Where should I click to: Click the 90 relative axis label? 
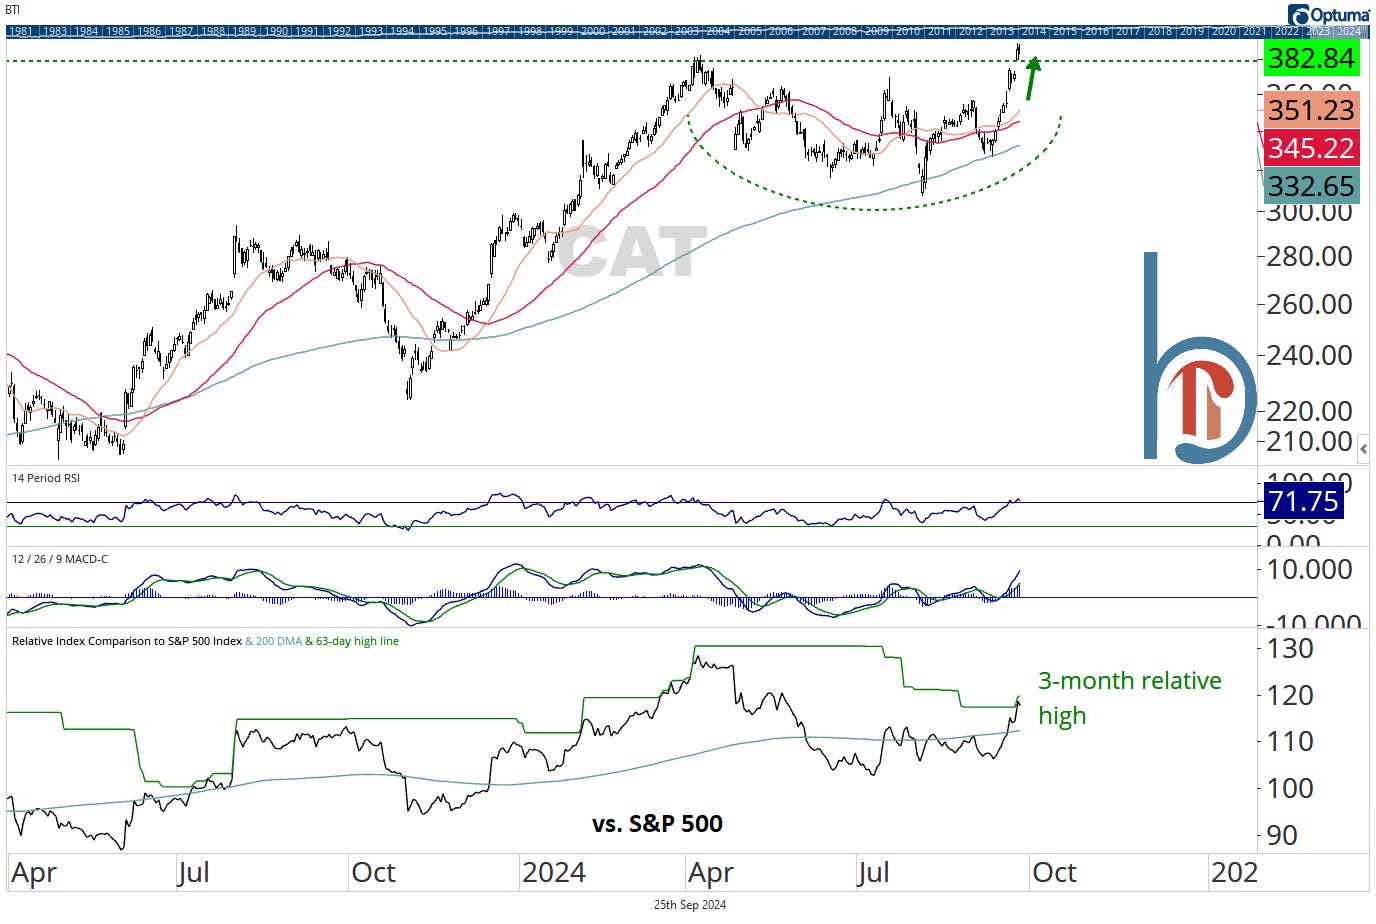pyautogui.click(x=1282, y=835)
